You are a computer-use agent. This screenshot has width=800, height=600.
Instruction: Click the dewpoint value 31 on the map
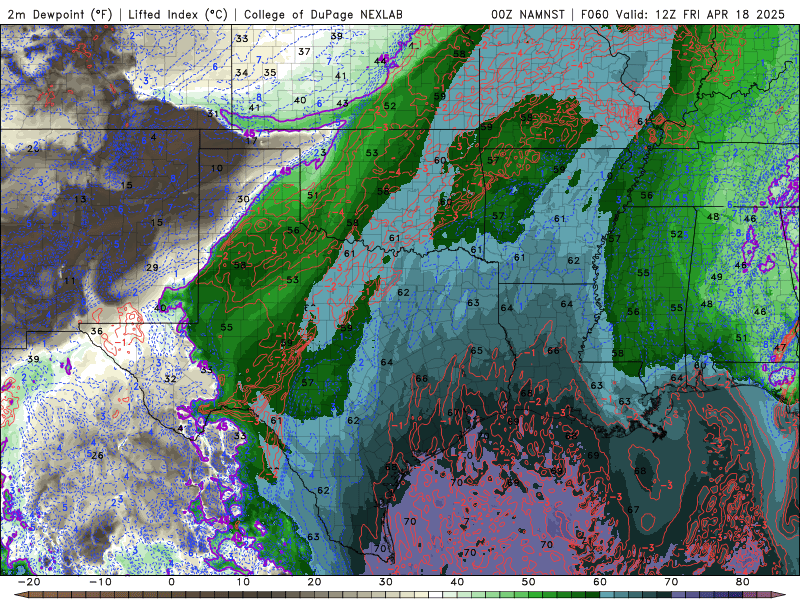pyautogui.click(x=213, y=114)
